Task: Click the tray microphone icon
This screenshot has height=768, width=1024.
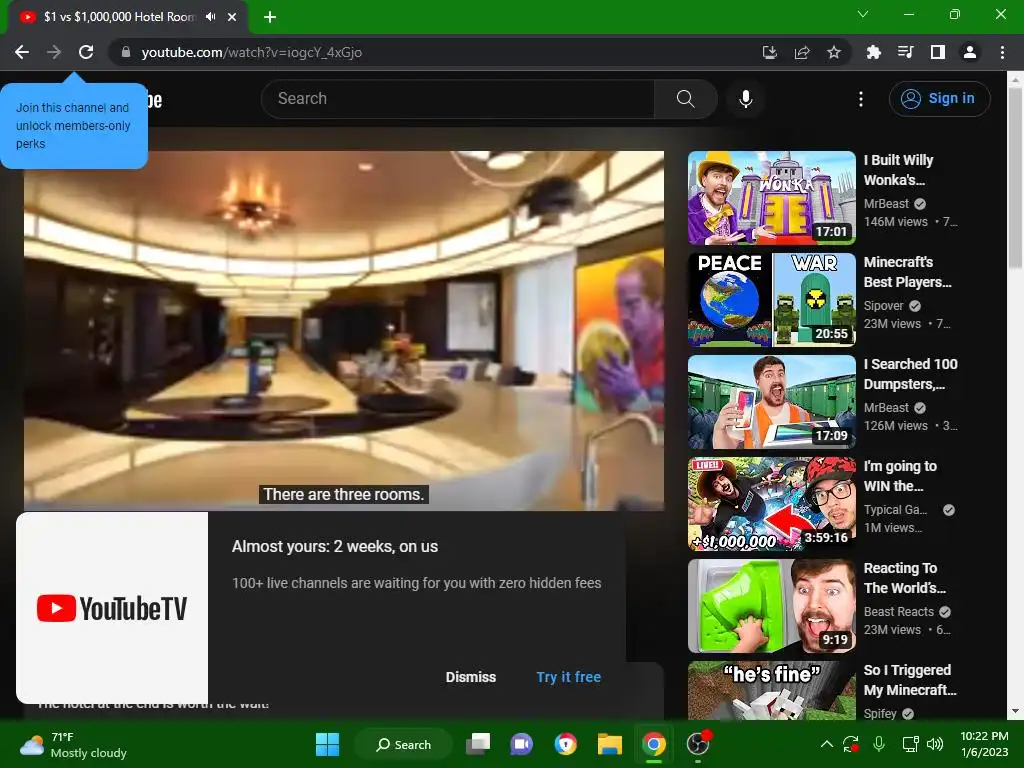Action: coord(879,744)
